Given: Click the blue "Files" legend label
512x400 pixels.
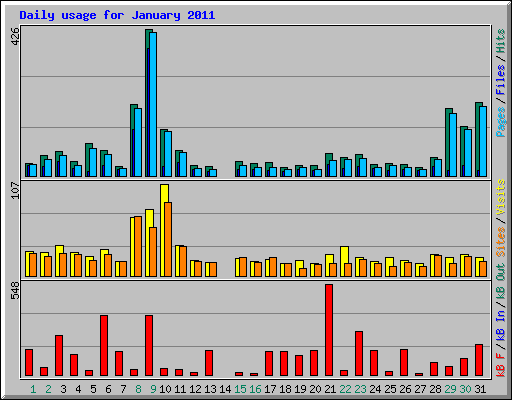Looking at the screenshot, I should (501, 80).
